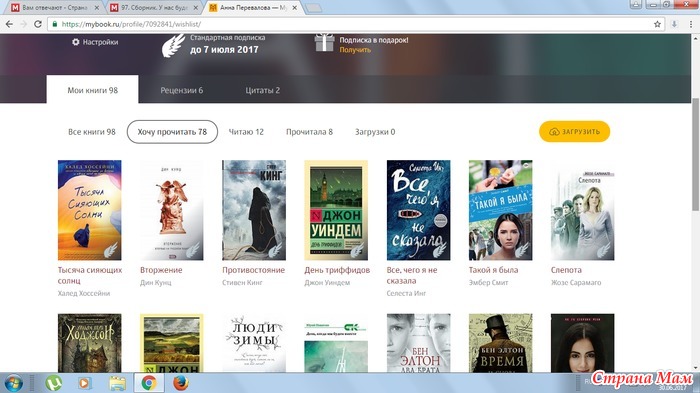Open 'Тысяча сияющих солнц' book cover
The image size is (700, 393).
pyautogui.click(x=89, y=210)
